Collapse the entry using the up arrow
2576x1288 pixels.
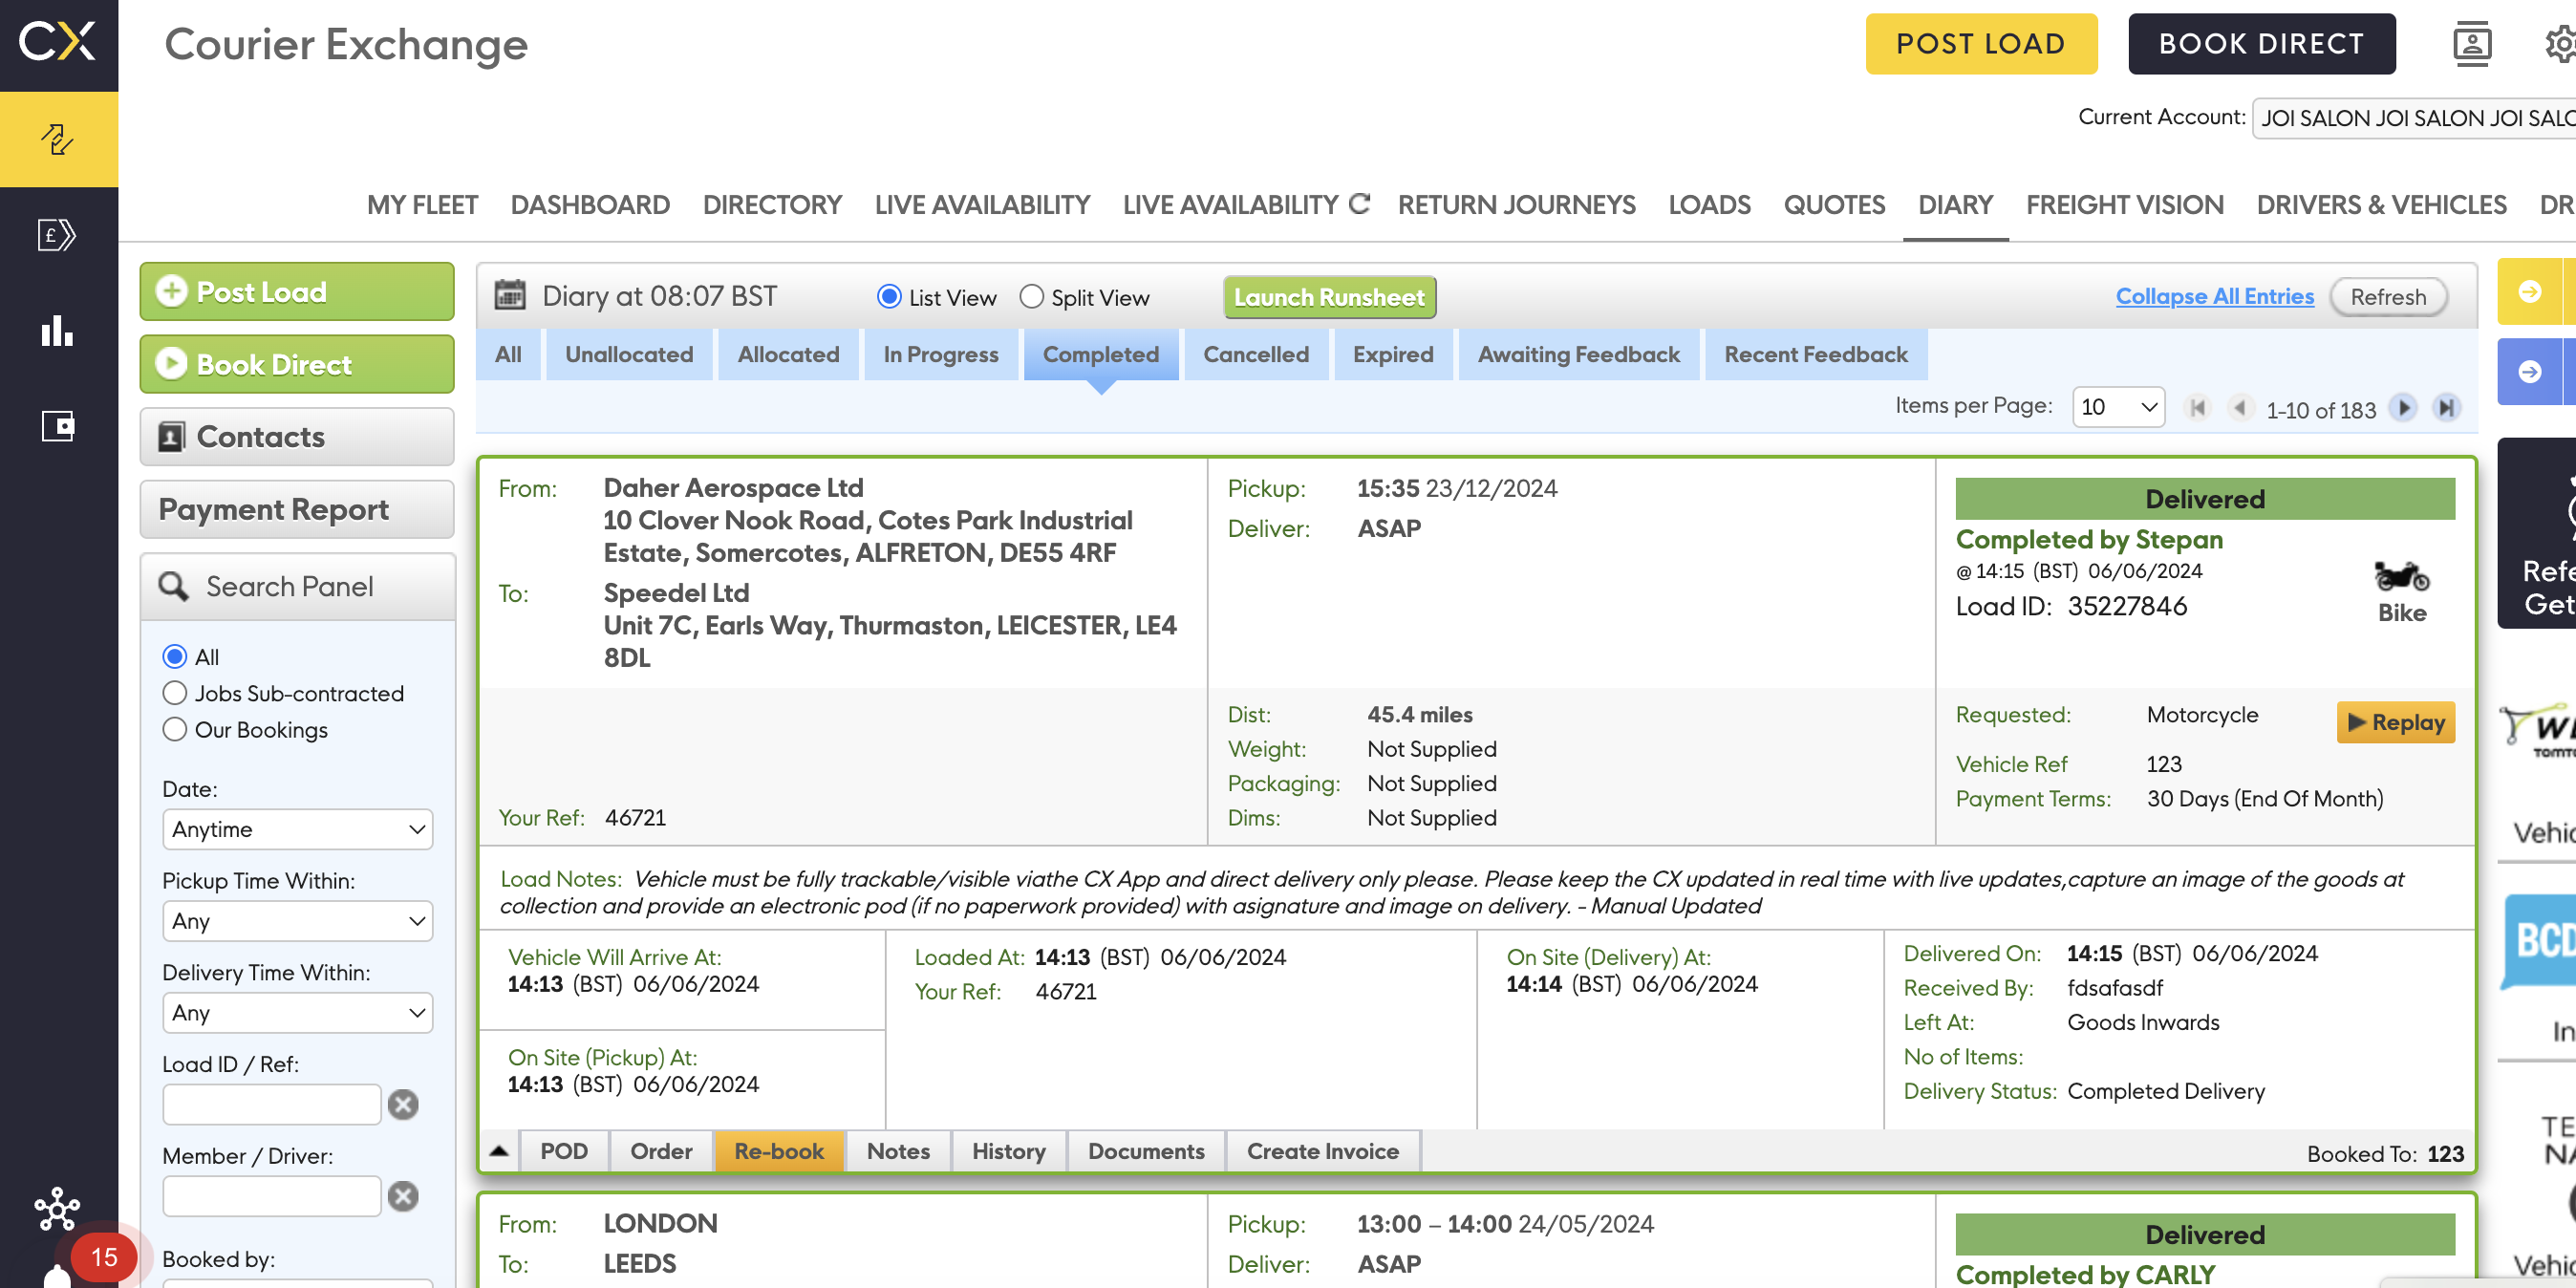(498, 1151)
